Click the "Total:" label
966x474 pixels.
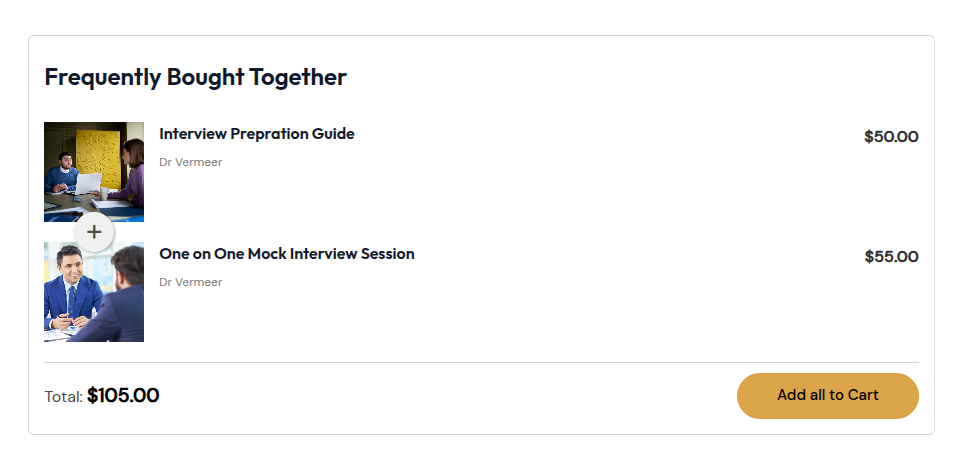tap(63, 397)
